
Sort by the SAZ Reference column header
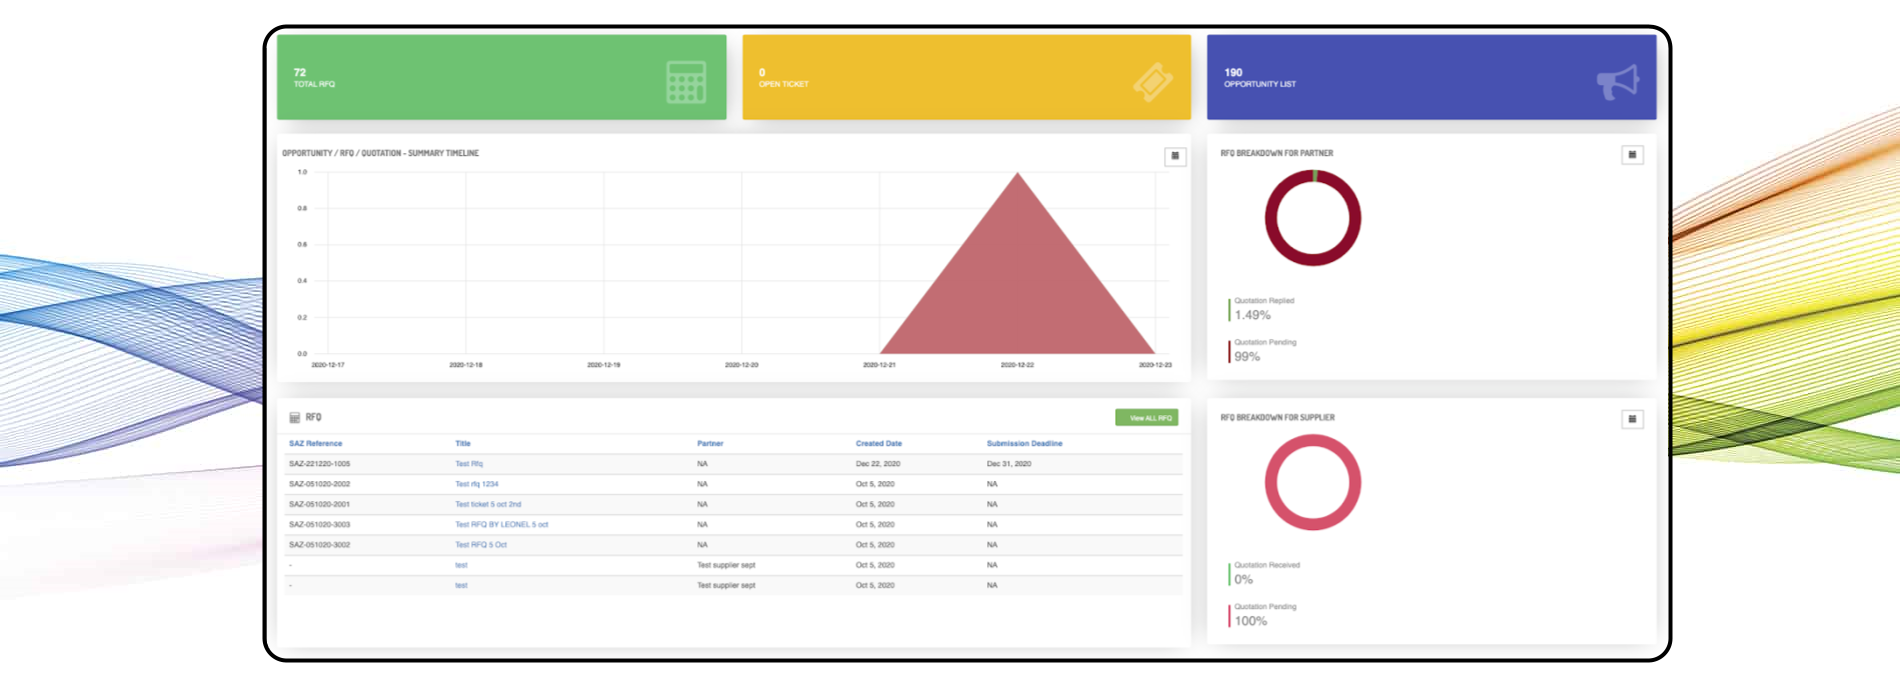(x=316, y=443)
